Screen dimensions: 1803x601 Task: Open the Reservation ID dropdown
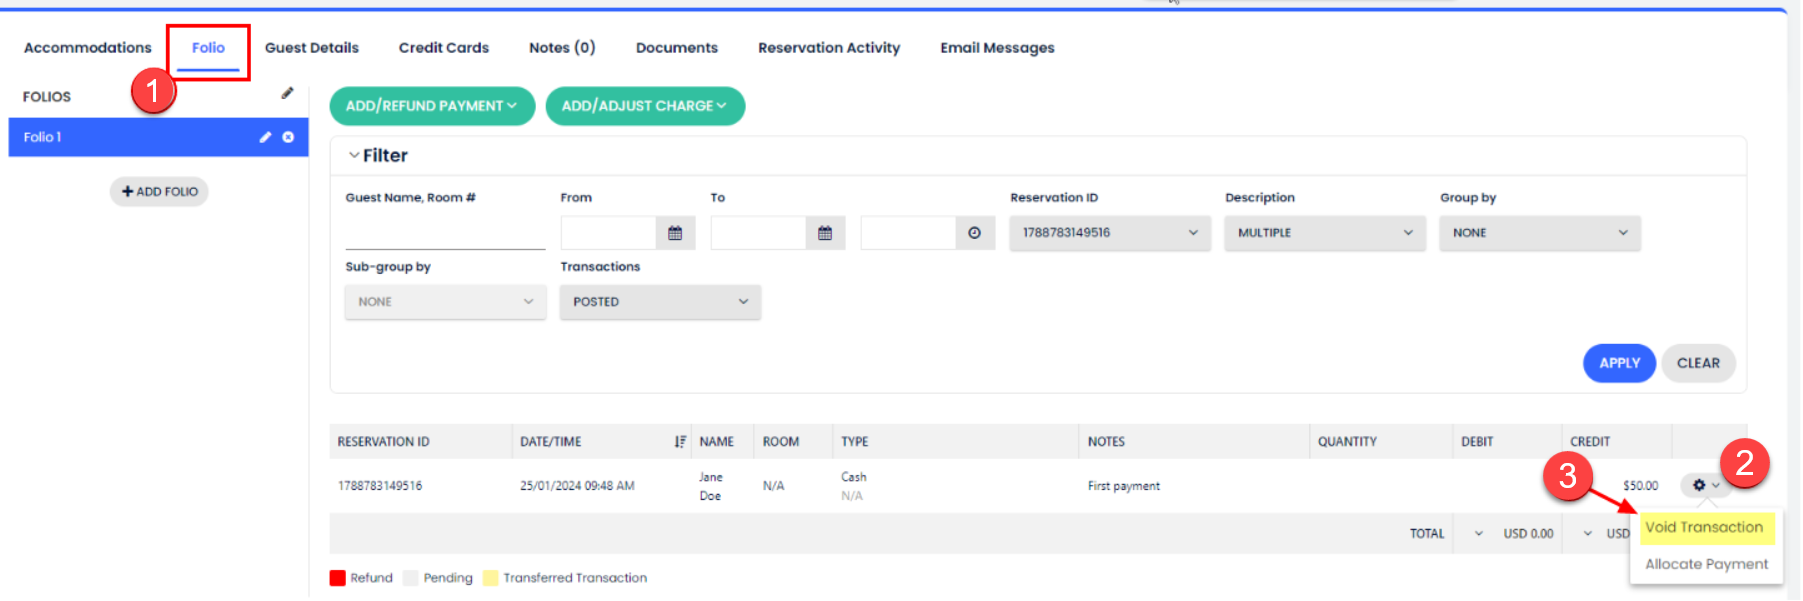(1109, 233)
